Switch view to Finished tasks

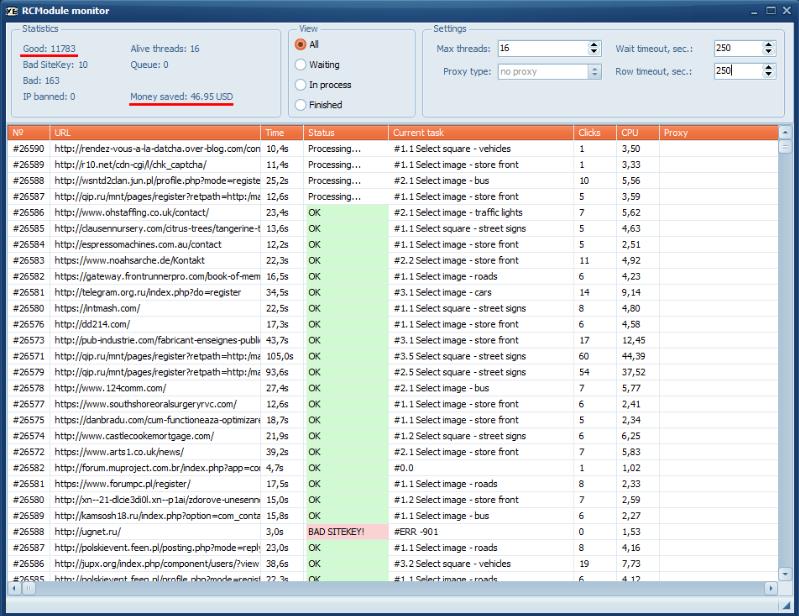(319, 105)
